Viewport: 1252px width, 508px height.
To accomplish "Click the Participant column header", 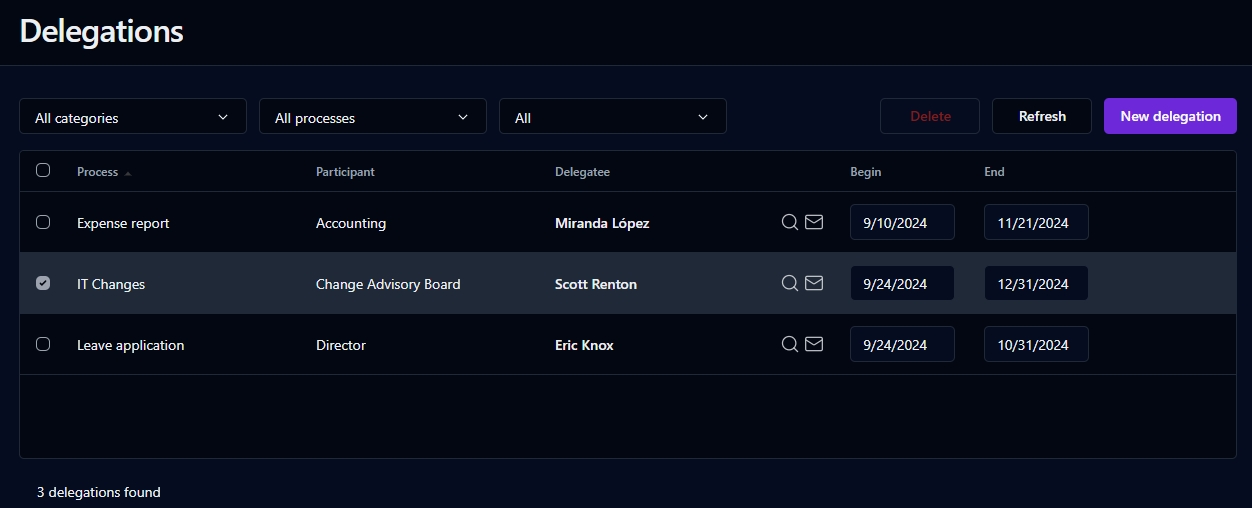I will tap(345, 172).
